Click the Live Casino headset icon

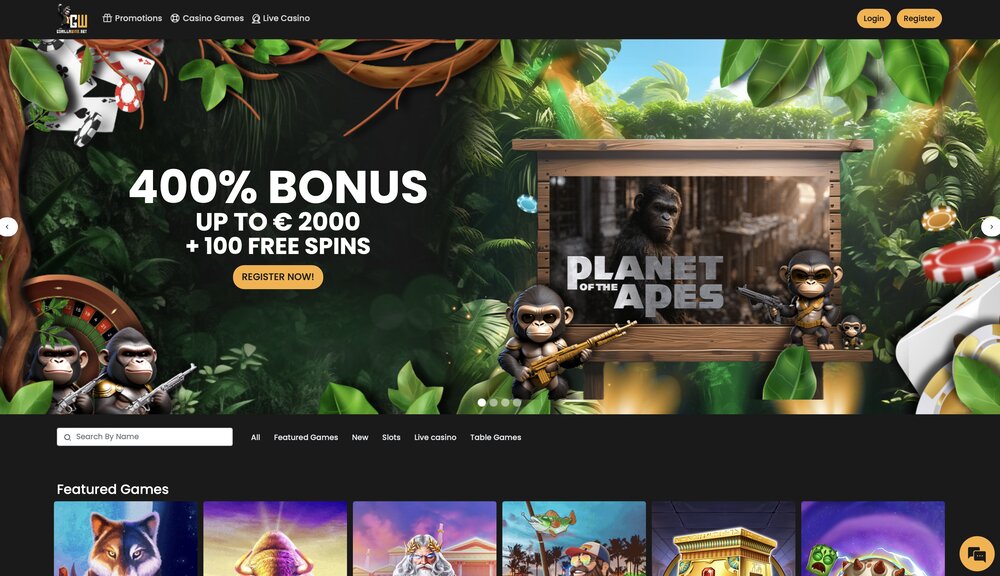pyautogui.click(x=256, y=18)
